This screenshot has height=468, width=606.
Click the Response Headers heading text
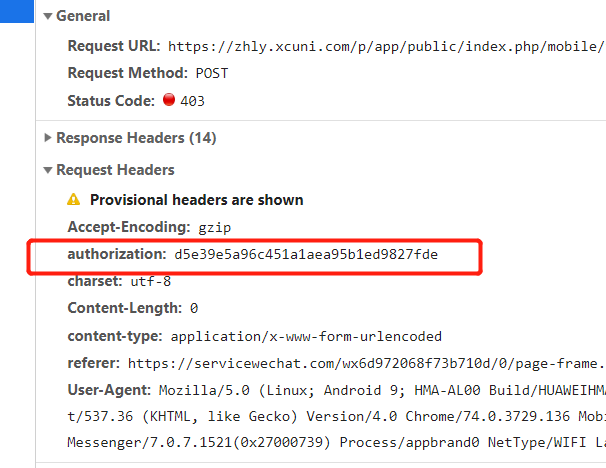[x=136, y=138]
